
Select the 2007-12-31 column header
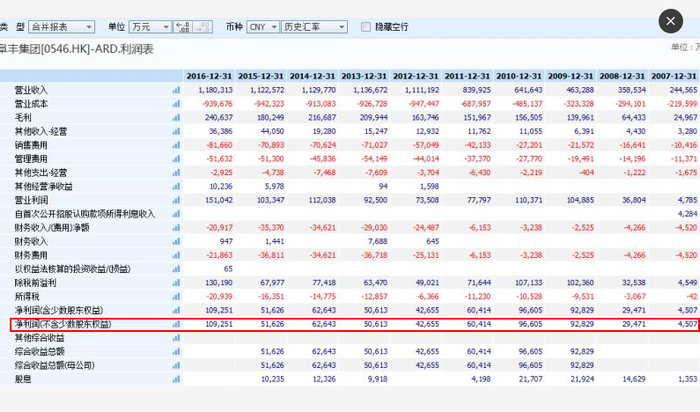coord(674,76)
